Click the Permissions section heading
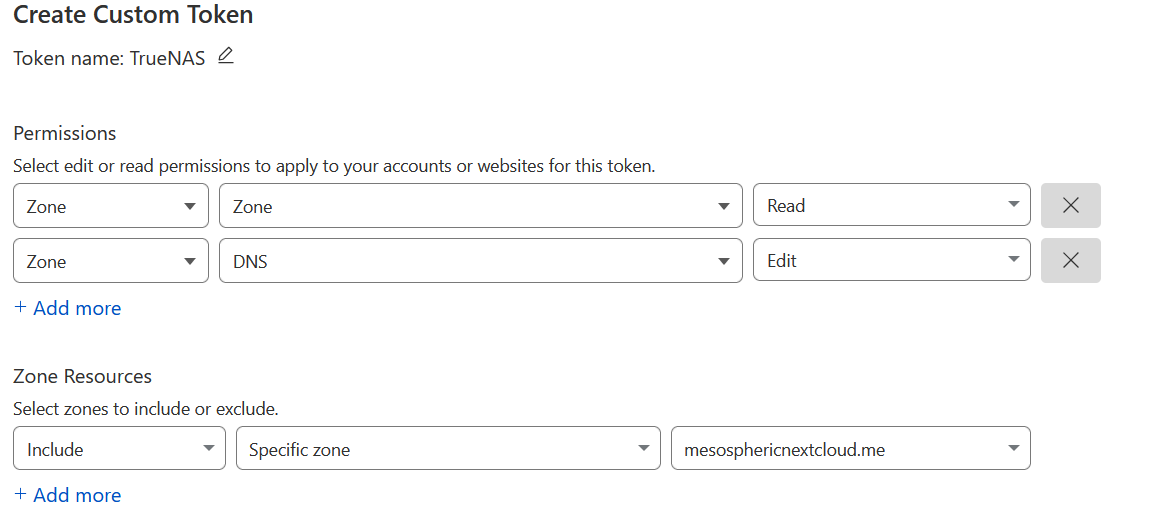This screenshot has height=528, width=1160. coord(65,133)
